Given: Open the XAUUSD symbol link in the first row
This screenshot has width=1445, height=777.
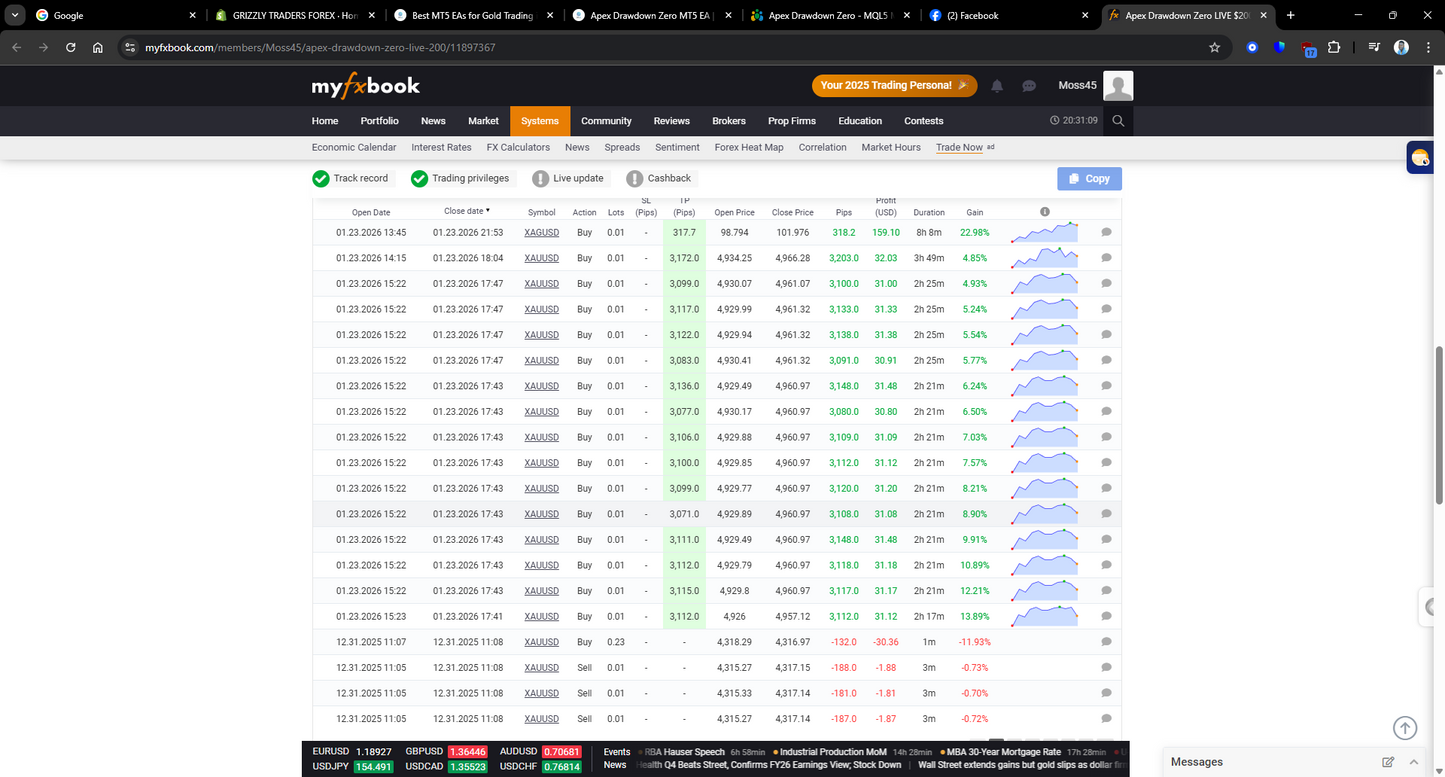Looking at the screenshot, I should [x=541, y=232].
